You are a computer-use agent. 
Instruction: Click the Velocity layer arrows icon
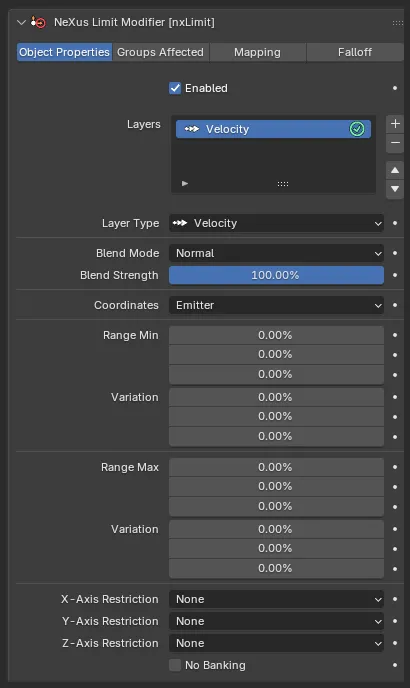(191, 129)
